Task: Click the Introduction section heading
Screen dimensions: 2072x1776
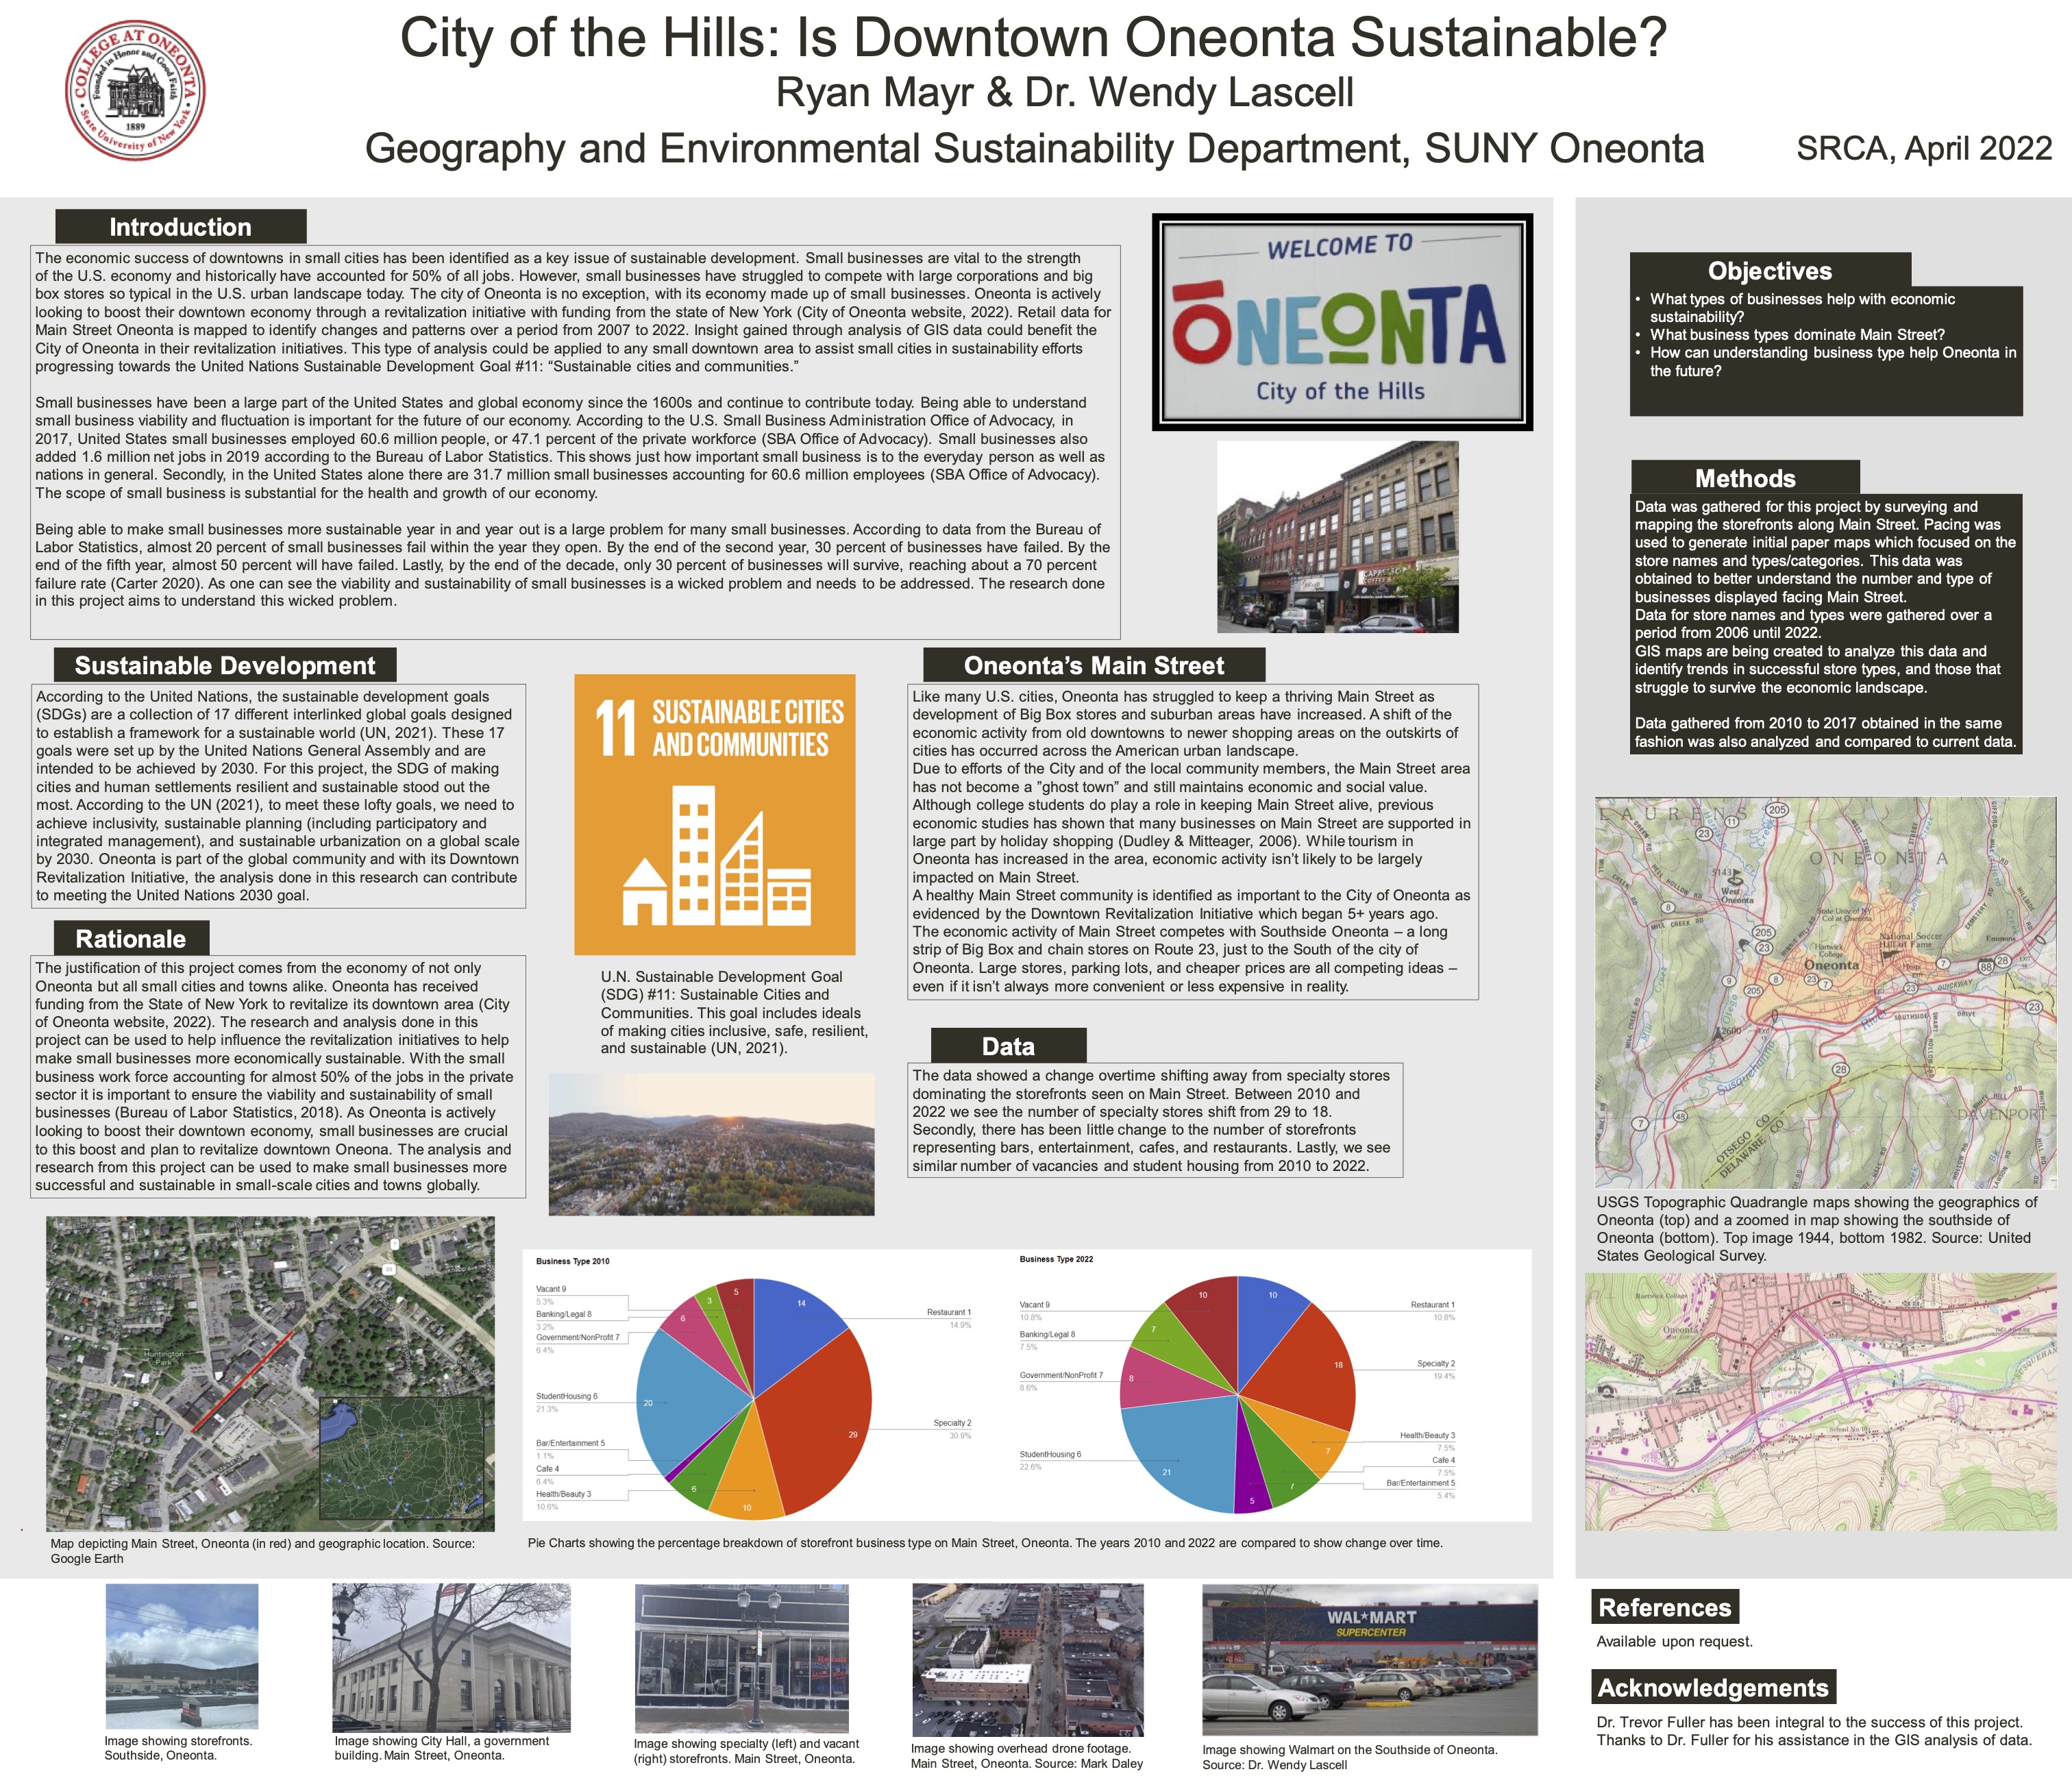Action: (x=181, y=227)
